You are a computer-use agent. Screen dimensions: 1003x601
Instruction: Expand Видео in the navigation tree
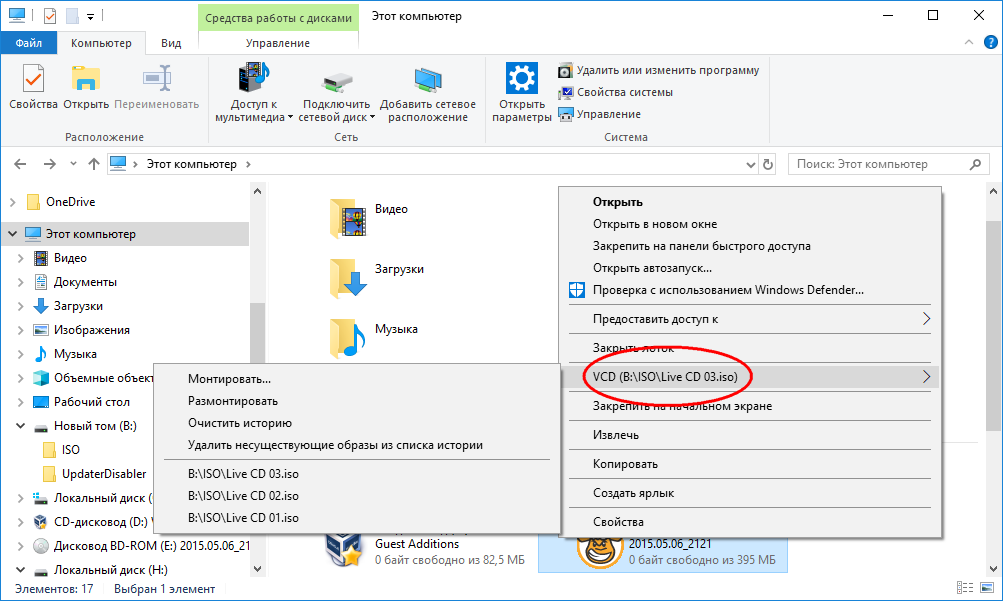(x=20, y=258)
